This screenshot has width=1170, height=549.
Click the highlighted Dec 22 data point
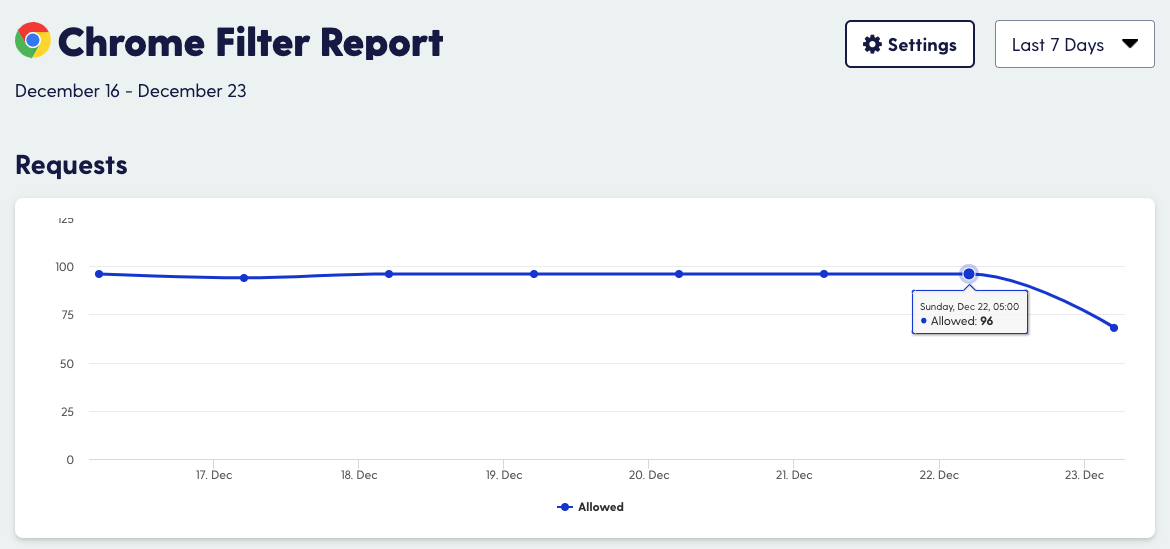click(x=969, y=274)
